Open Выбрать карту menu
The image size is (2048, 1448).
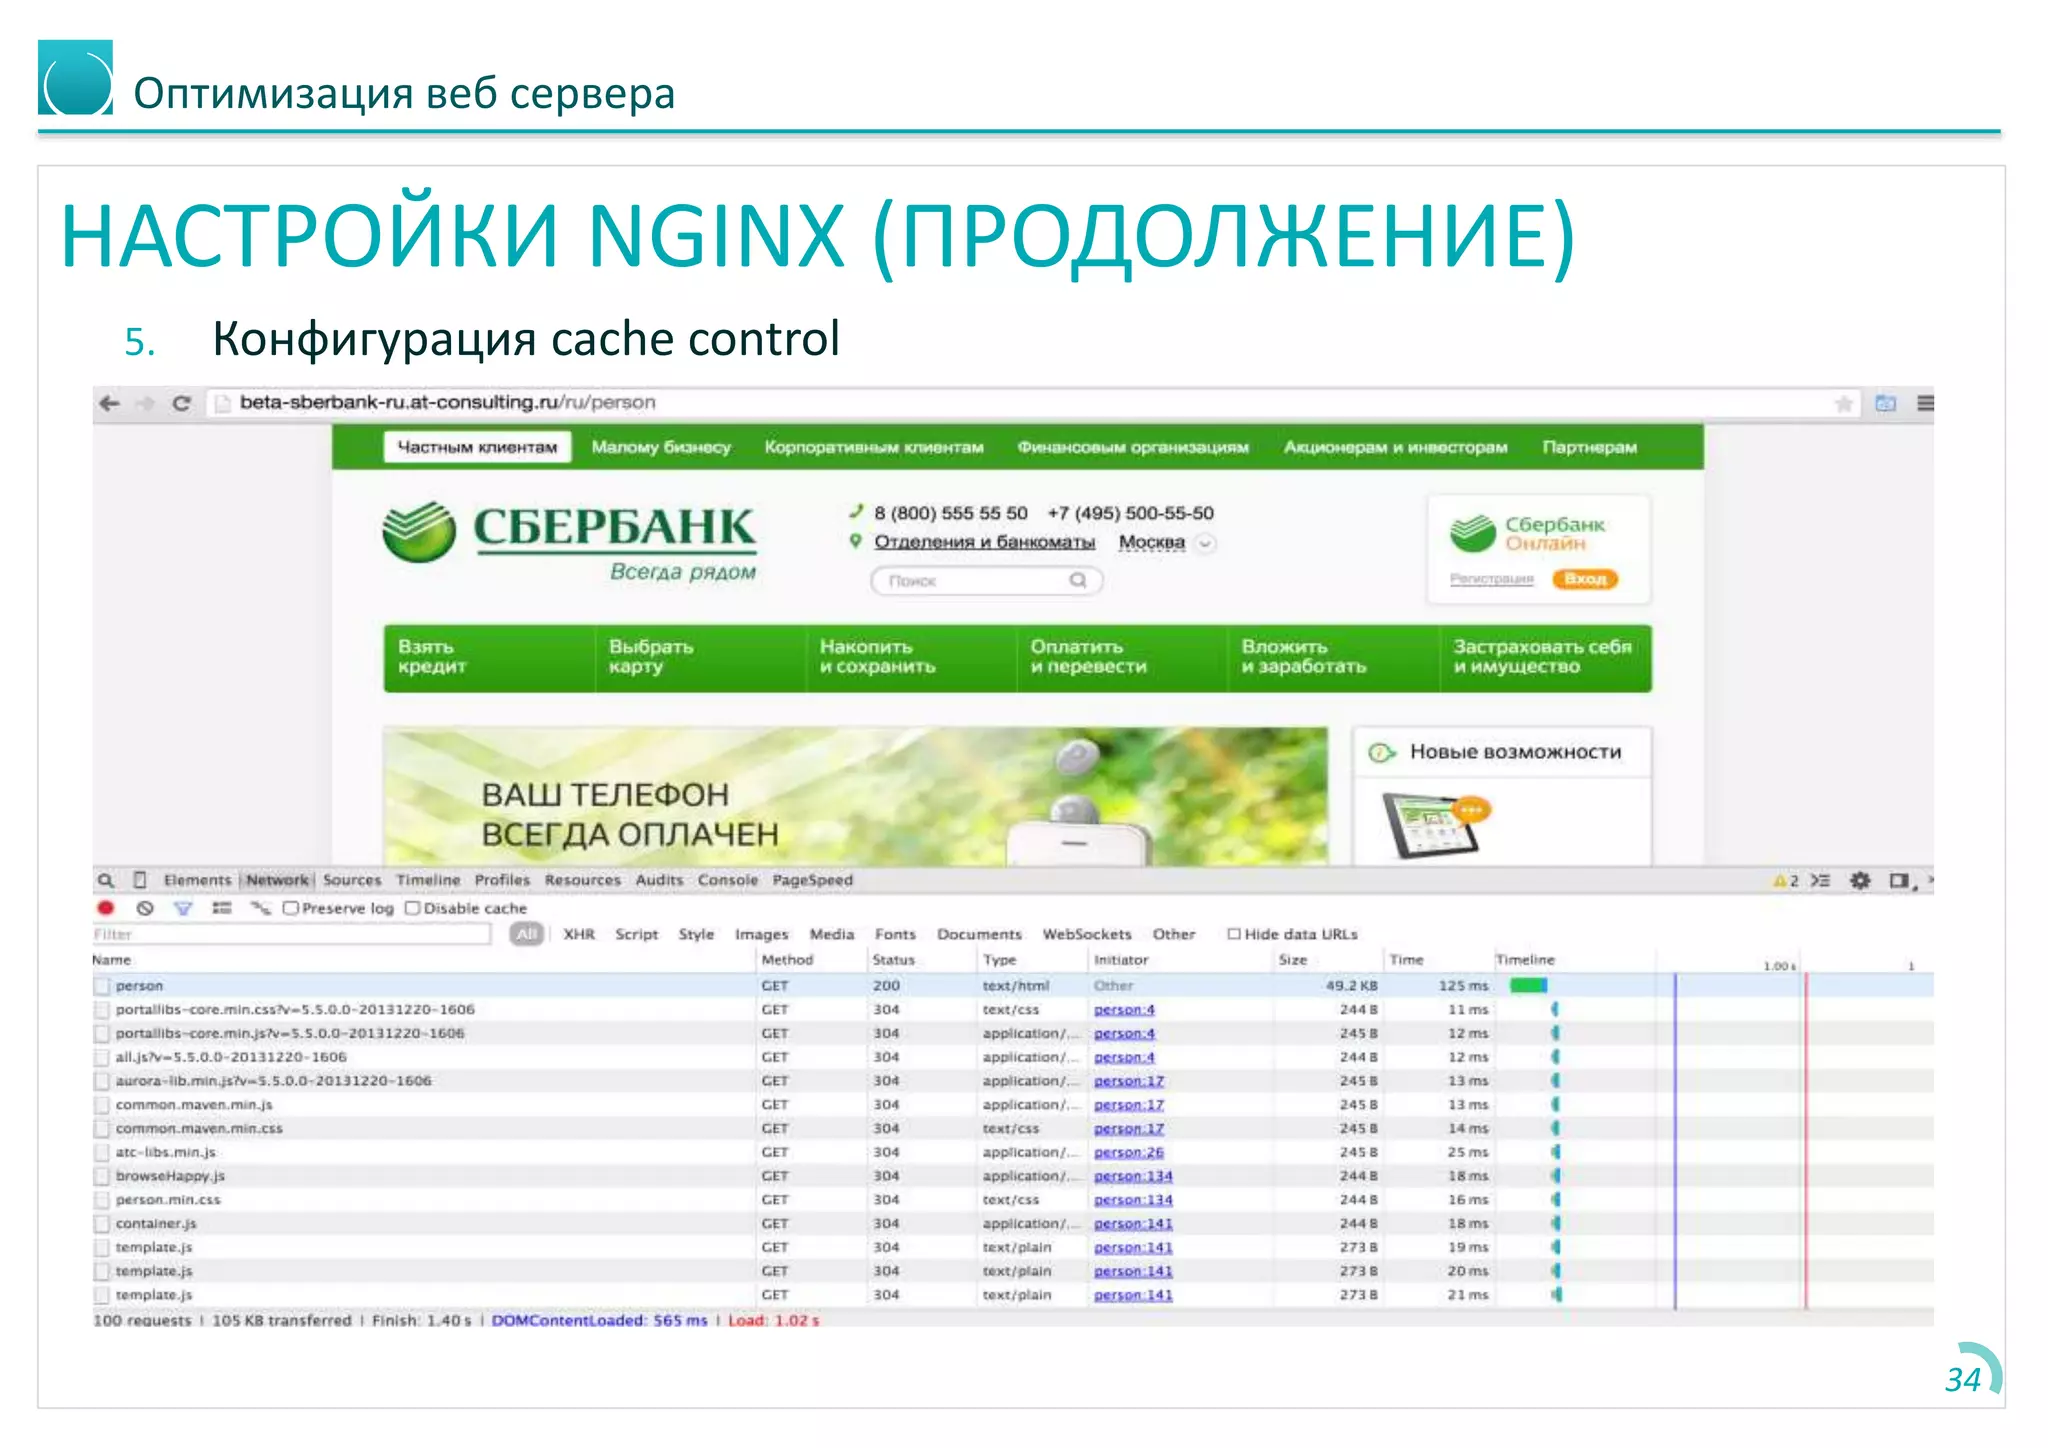[700, 658]
